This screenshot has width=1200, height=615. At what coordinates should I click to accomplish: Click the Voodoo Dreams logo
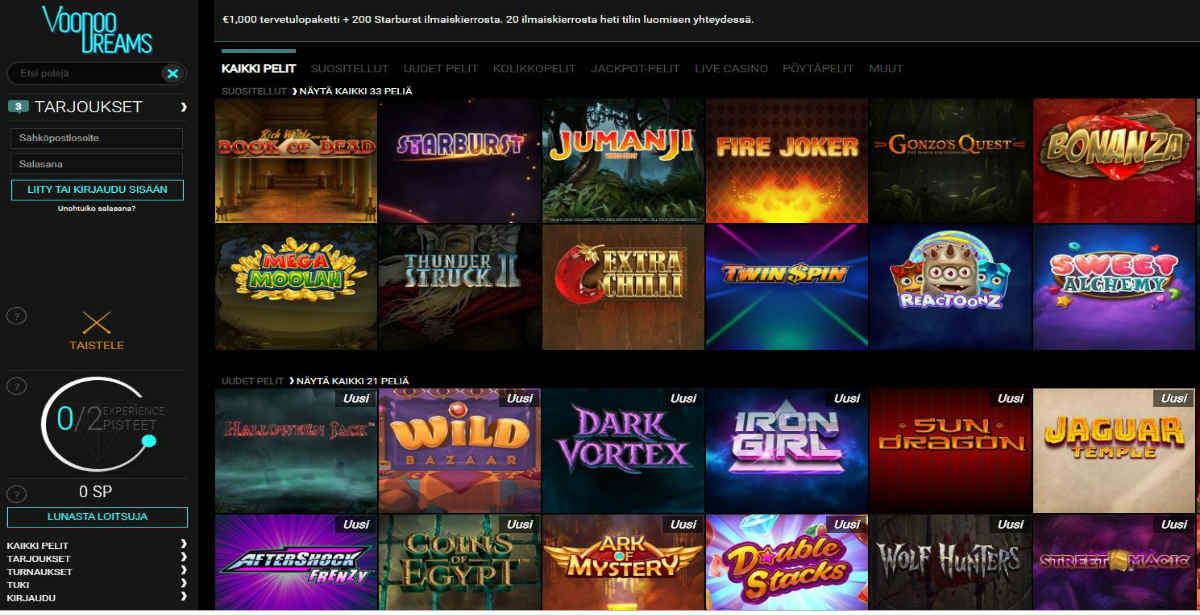[97, 29]
